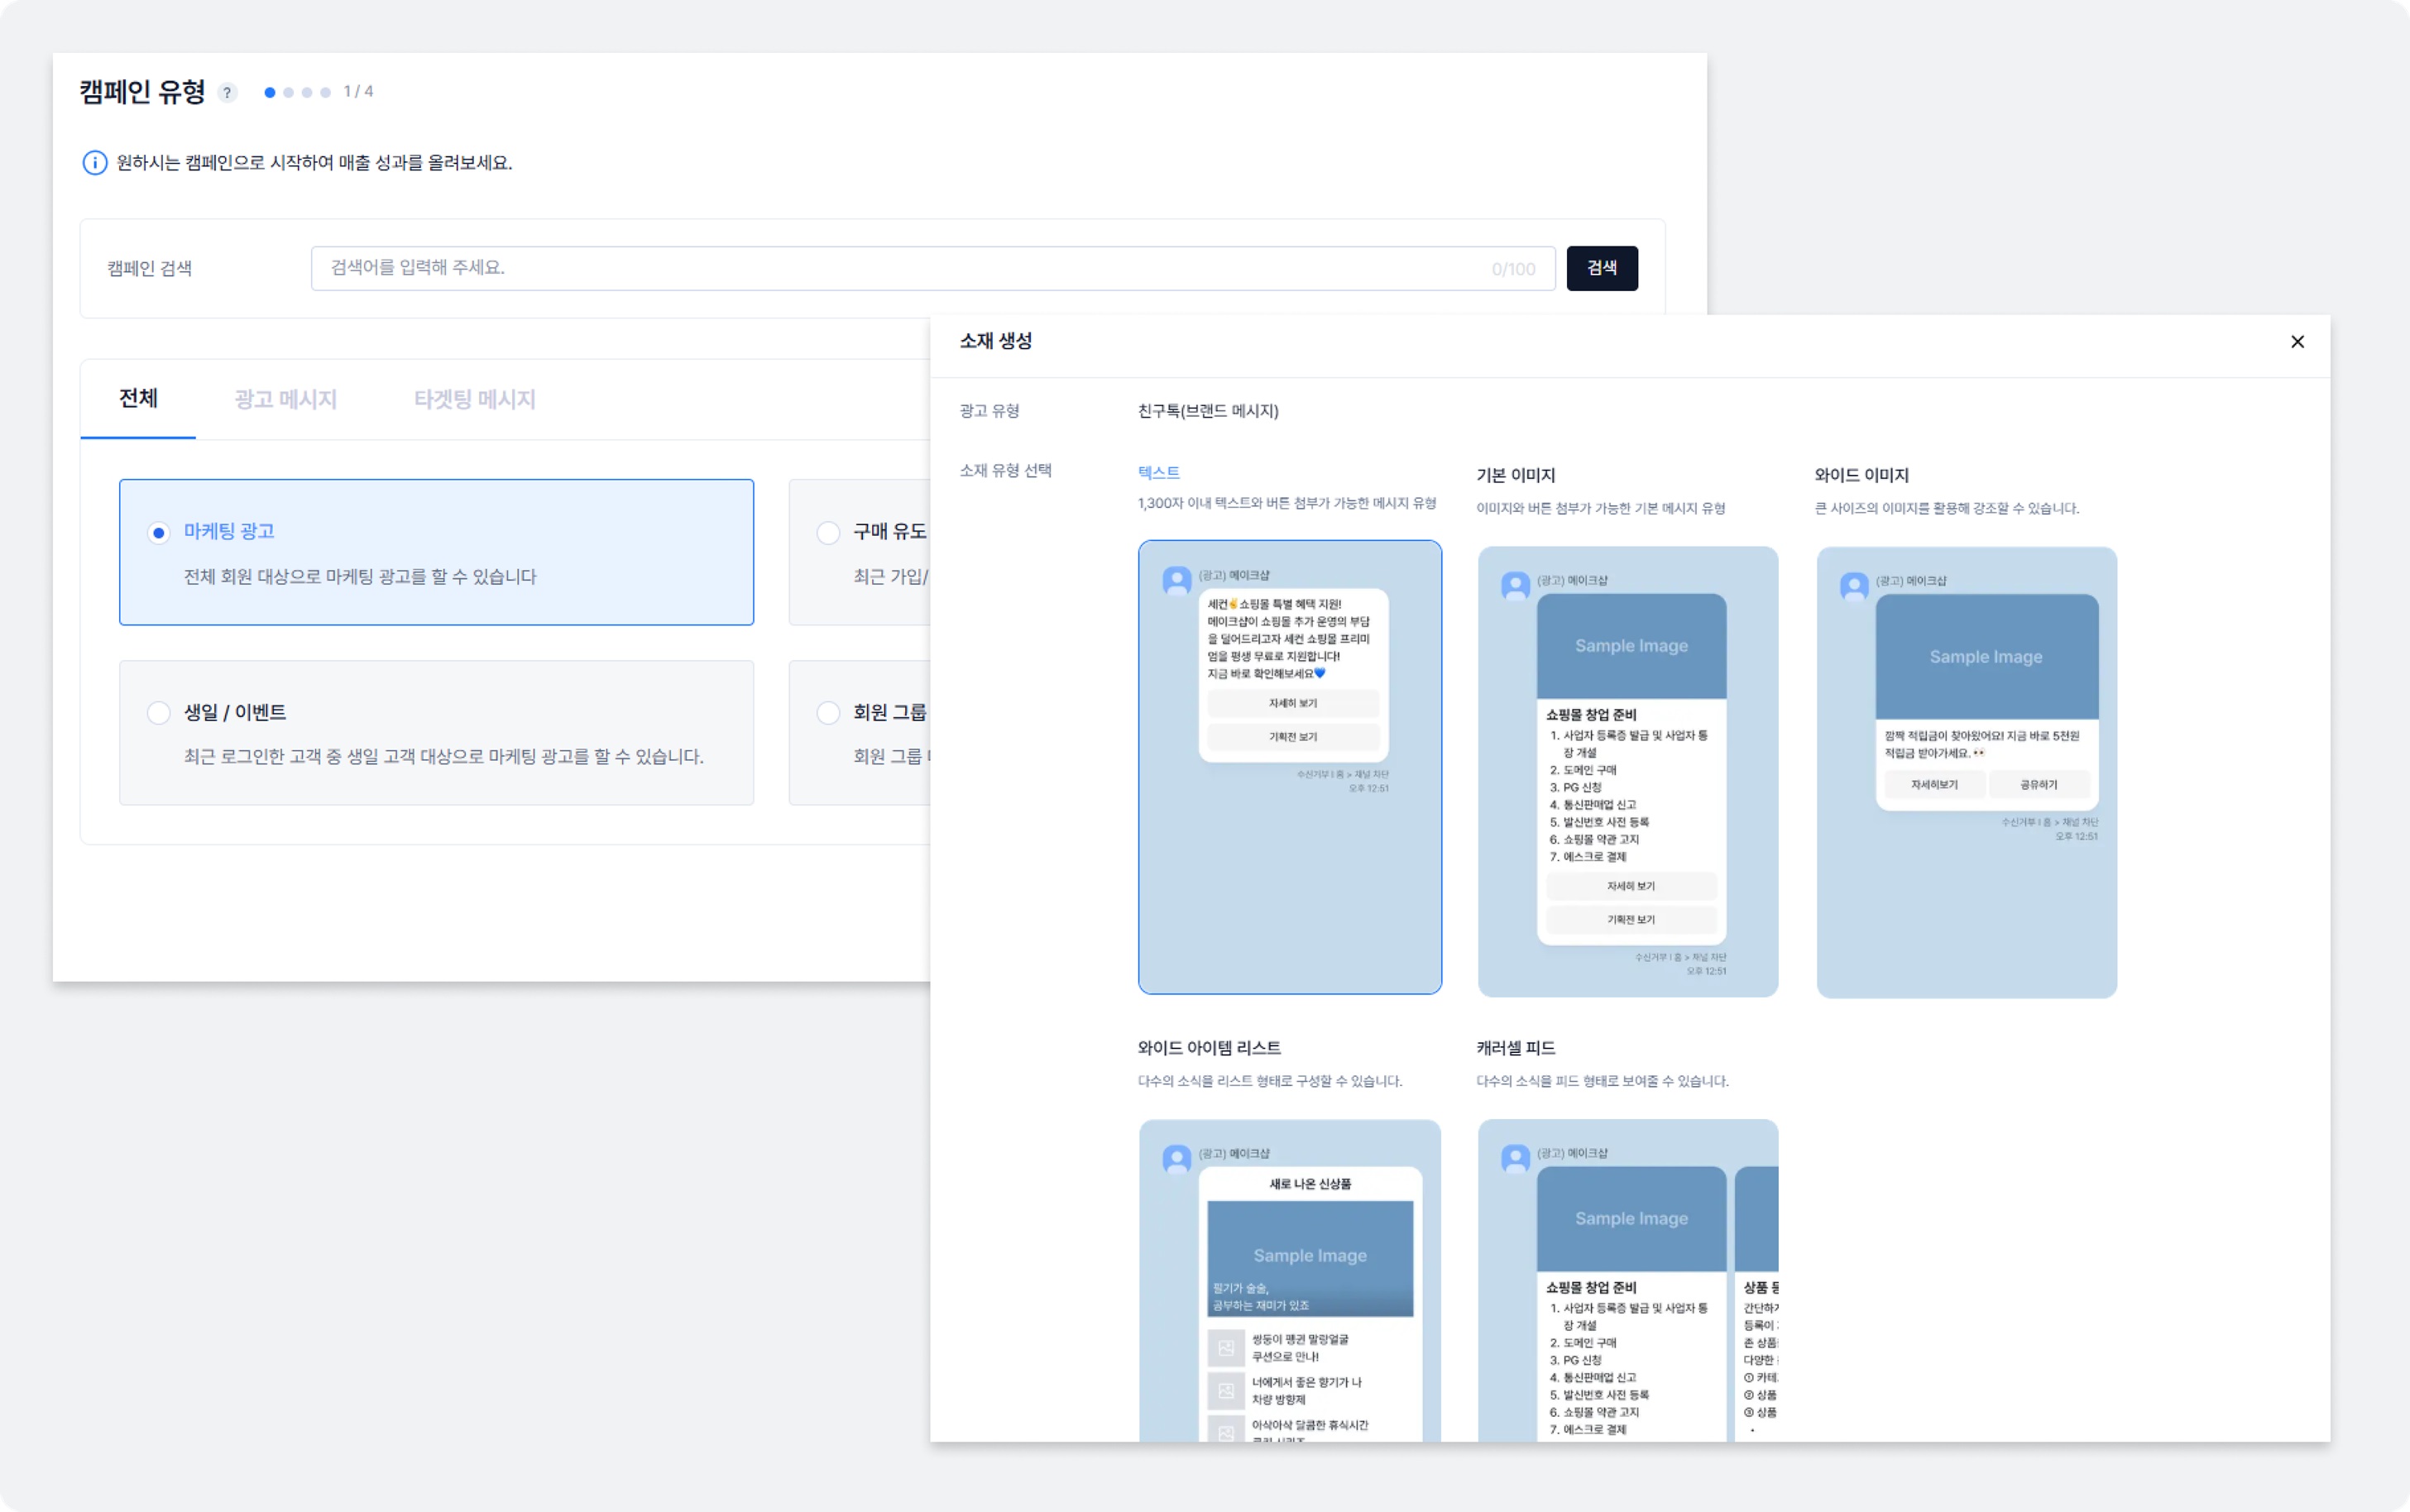Choose the 회원 그룹 radio option
2410x1512 pixels.
coord(828,713)
